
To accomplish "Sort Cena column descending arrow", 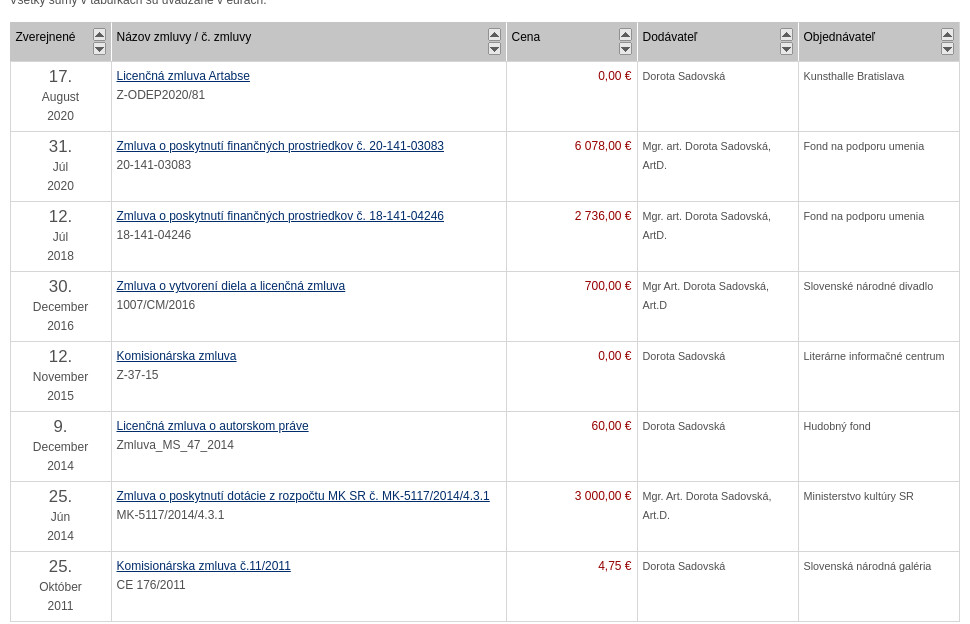I will click(x=625, y=49).
